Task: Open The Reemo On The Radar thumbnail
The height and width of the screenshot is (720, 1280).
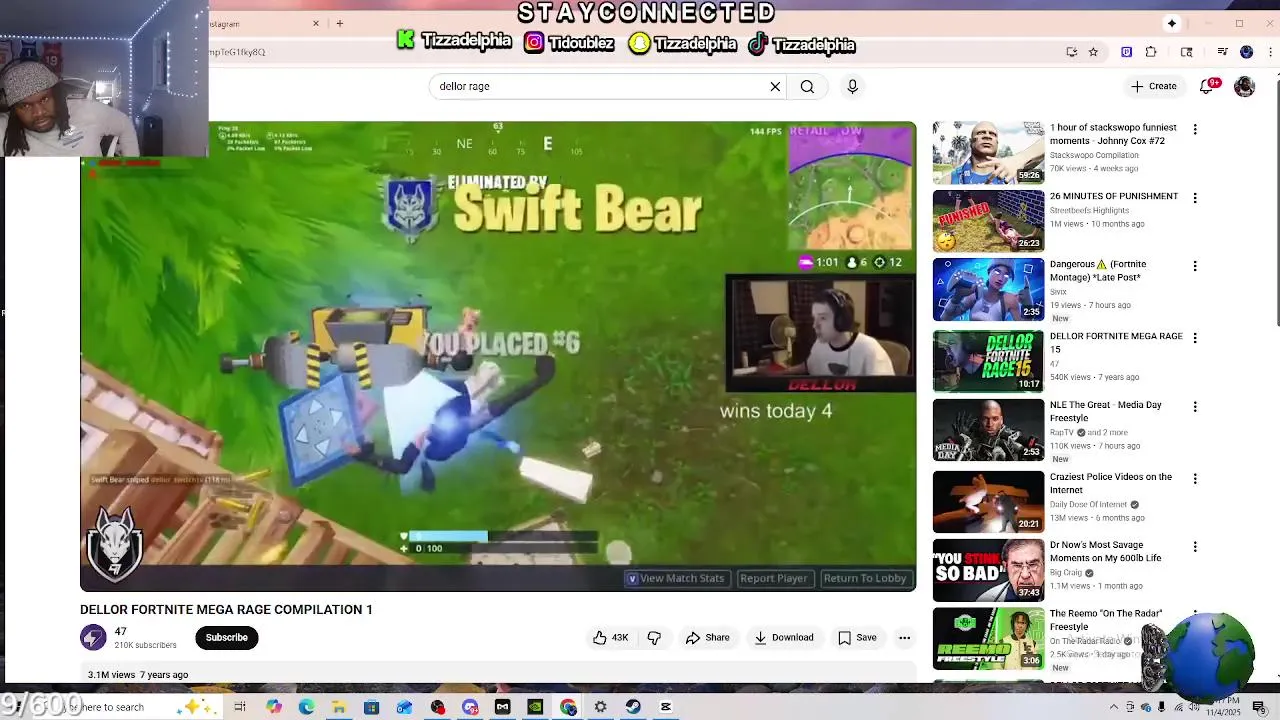Action: 988,638
